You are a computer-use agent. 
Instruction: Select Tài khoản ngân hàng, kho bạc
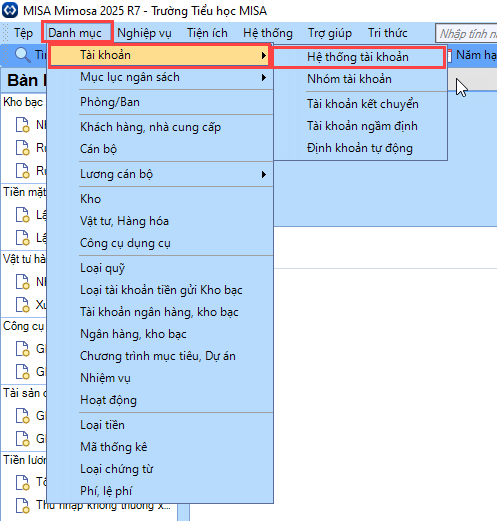(159, 312)
